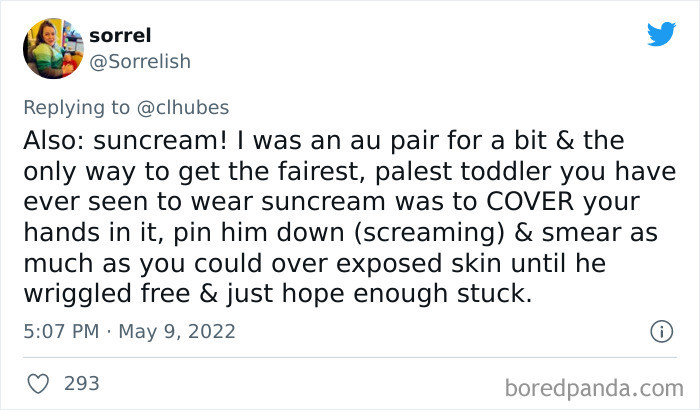Click the May 9, 2022 date
Screen dimensions: 700x410
pos(177,331)
